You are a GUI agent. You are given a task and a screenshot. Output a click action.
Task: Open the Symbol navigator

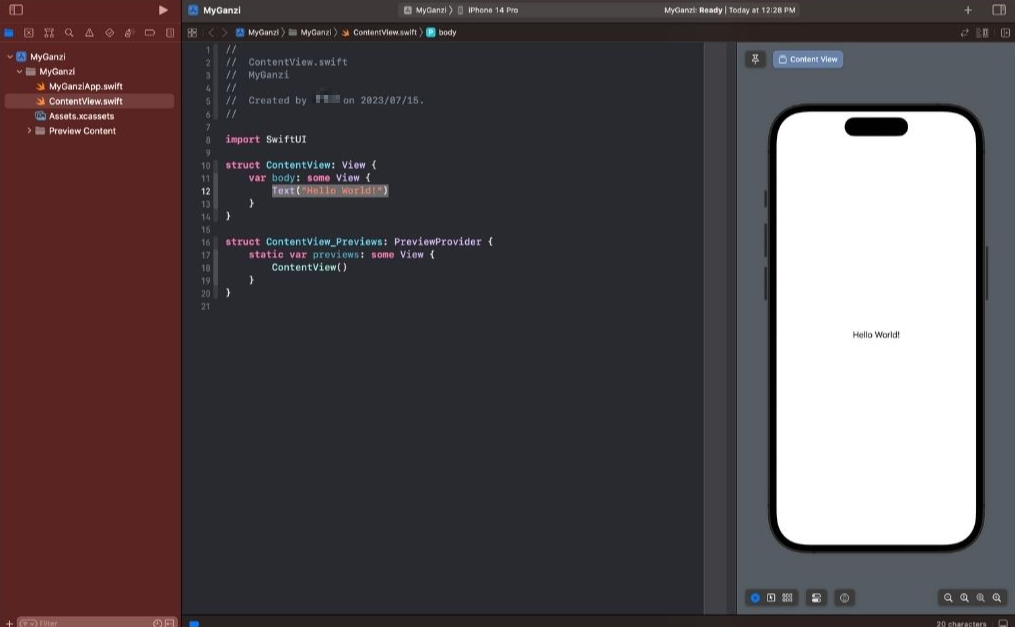pos(49,32)
